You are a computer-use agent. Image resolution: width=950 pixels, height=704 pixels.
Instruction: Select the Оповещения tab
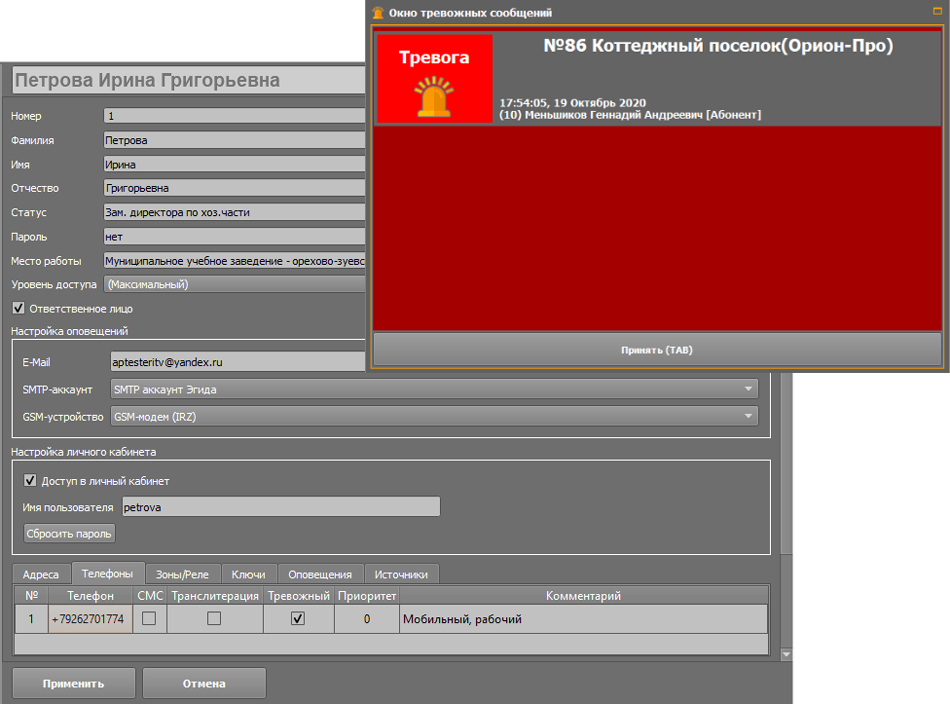click(x=320, y=574)
